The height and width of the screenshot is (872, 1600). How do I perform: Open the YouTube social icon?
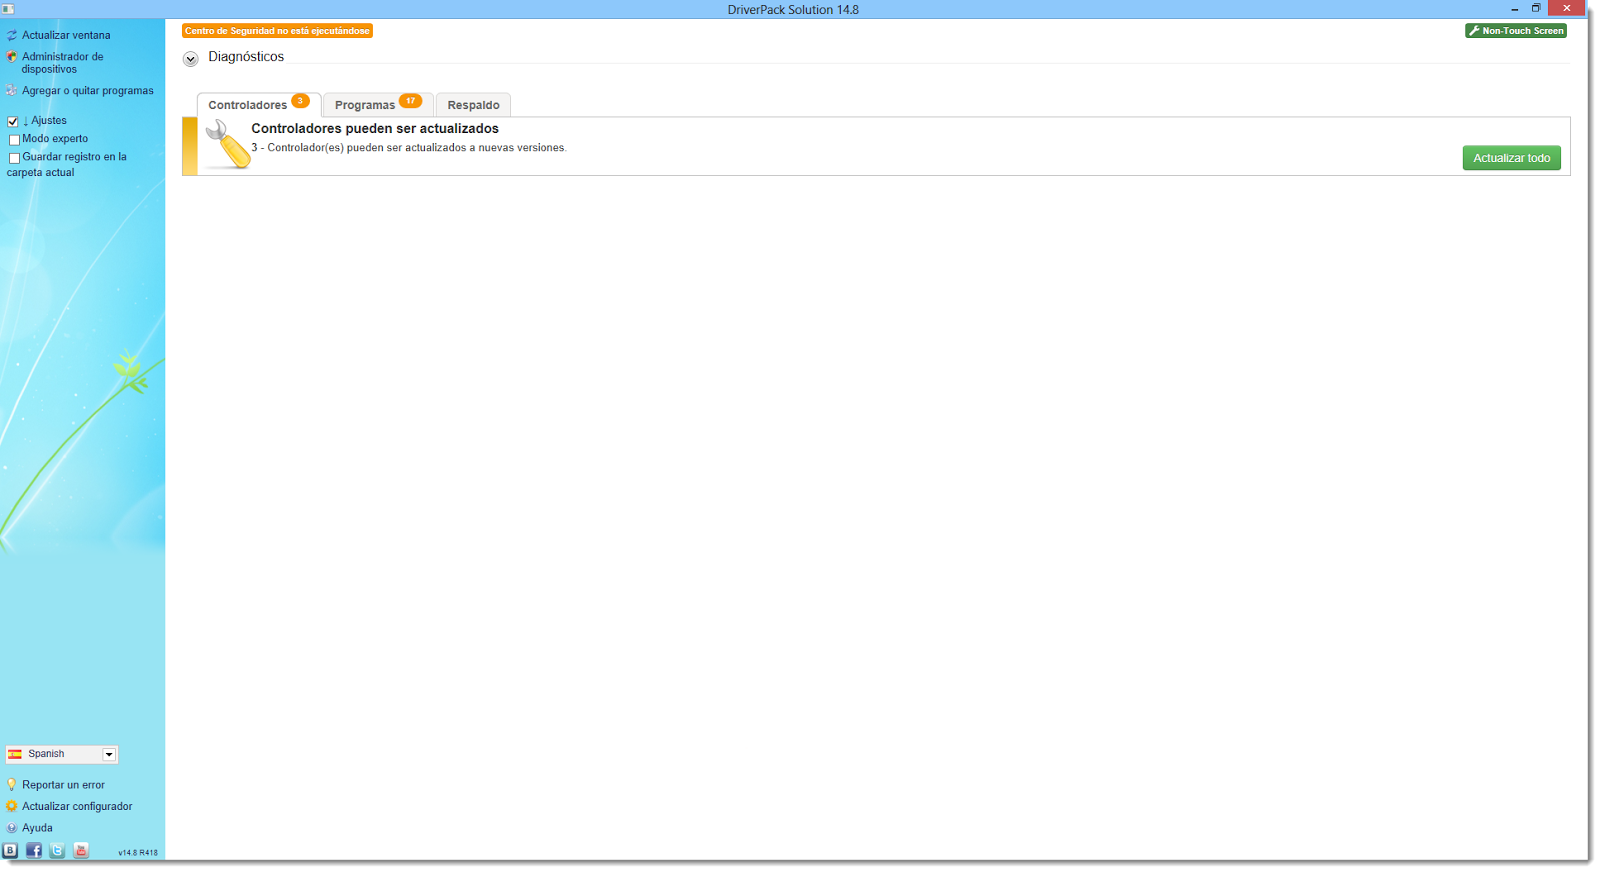click(81, 850)
